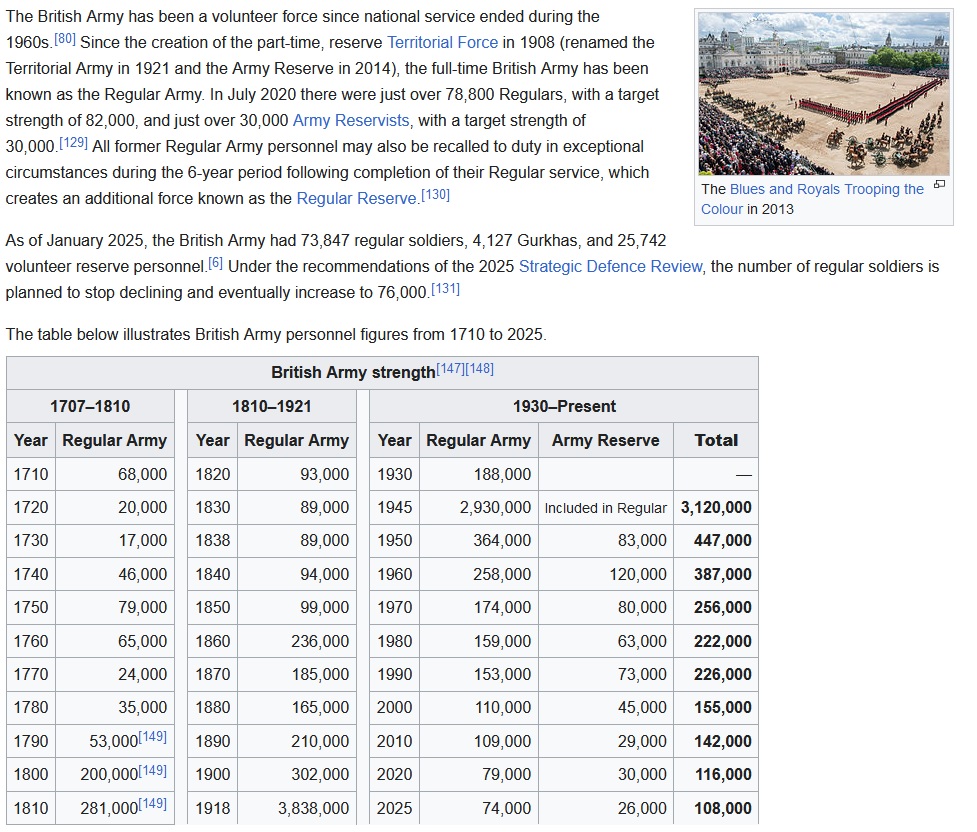
Task: Click citation [149] in the 1810 row
Action: tap(152, 803)
